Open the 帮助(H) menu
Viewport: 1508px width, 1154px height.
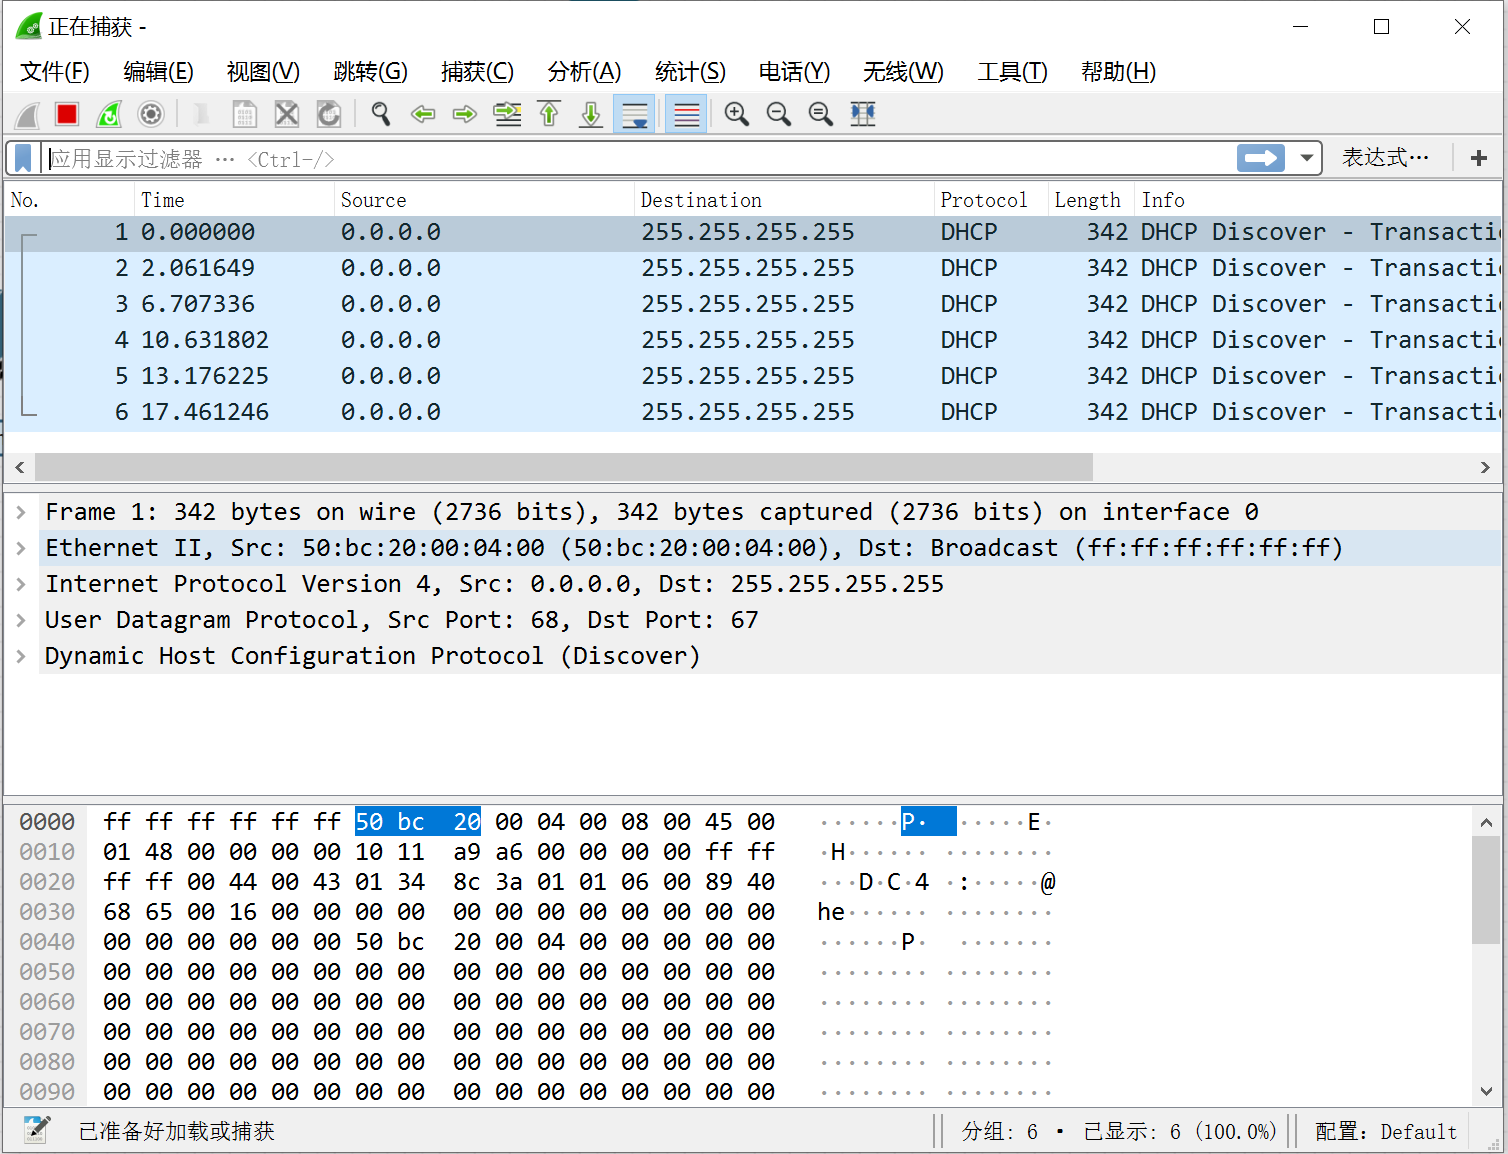point(1118,72)
